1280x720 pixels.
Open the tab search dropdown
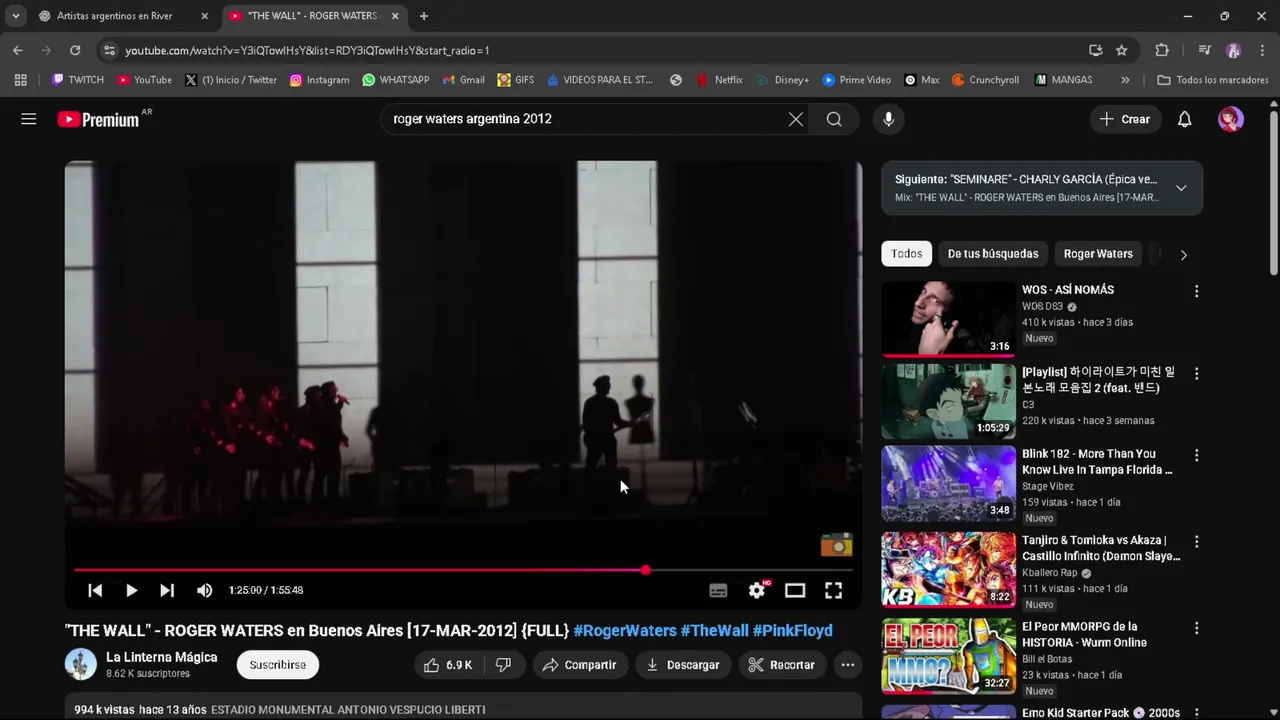coord(15,16)
